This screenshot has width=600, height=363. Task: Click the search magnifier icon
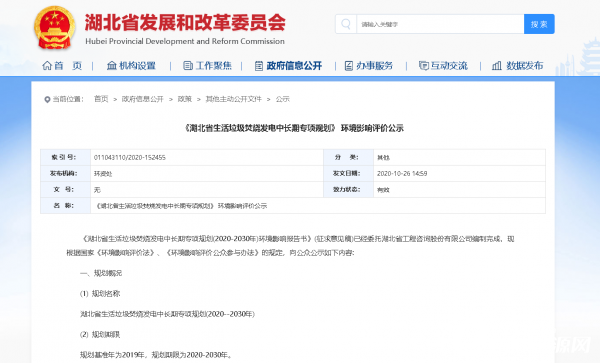click(346, 24)
